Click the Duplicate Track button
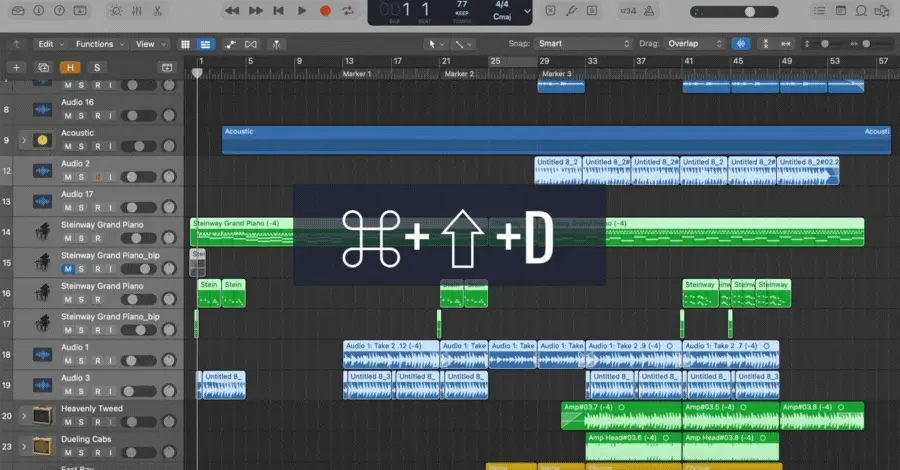900x470 pixels. [x=43, y=68]
